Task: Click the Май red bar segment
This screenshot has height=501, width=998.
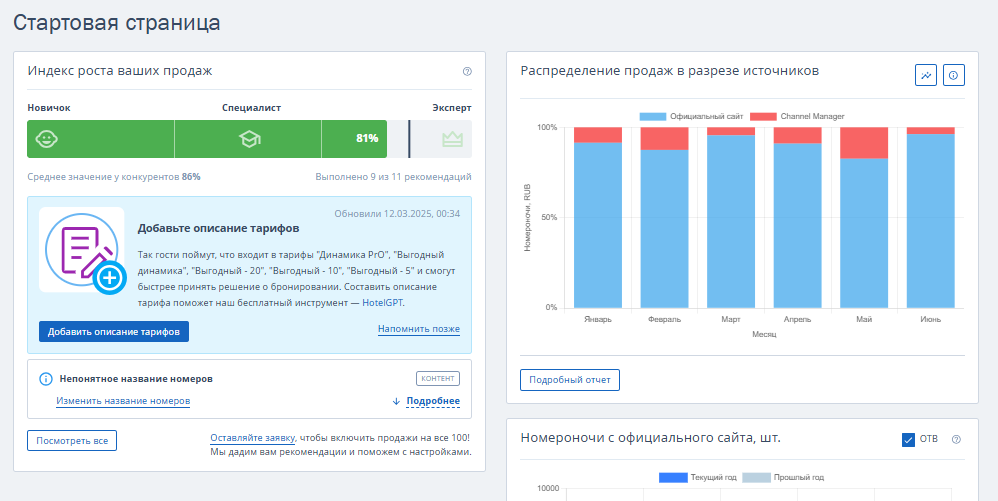Action: [864, 143]
